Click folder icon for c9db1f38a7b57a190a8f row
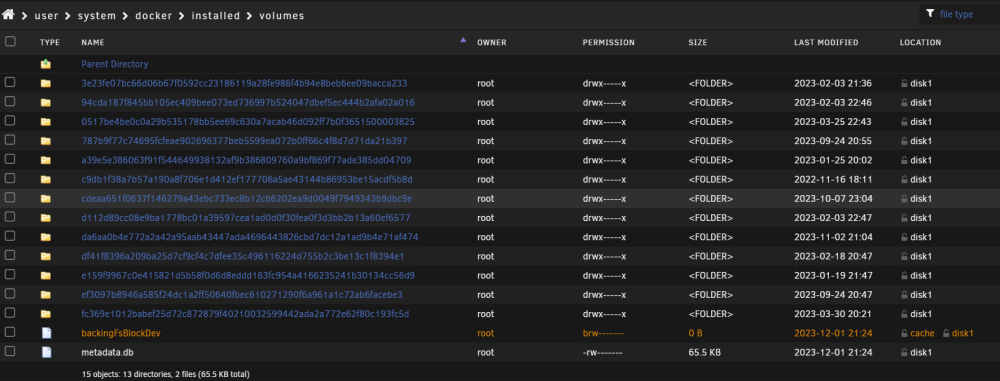 (x=45, y=179)
